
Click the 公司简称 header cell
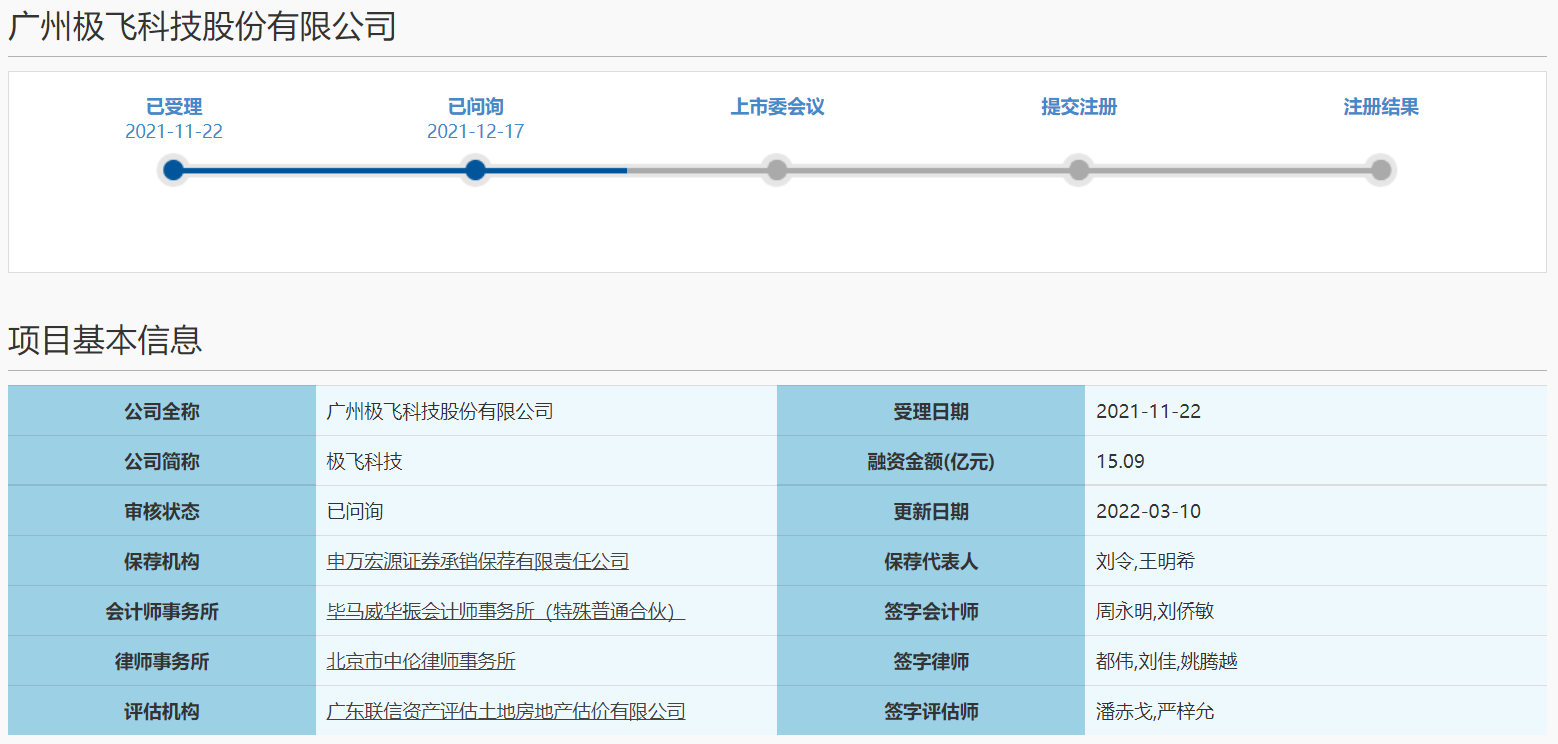tap(162, 461)
